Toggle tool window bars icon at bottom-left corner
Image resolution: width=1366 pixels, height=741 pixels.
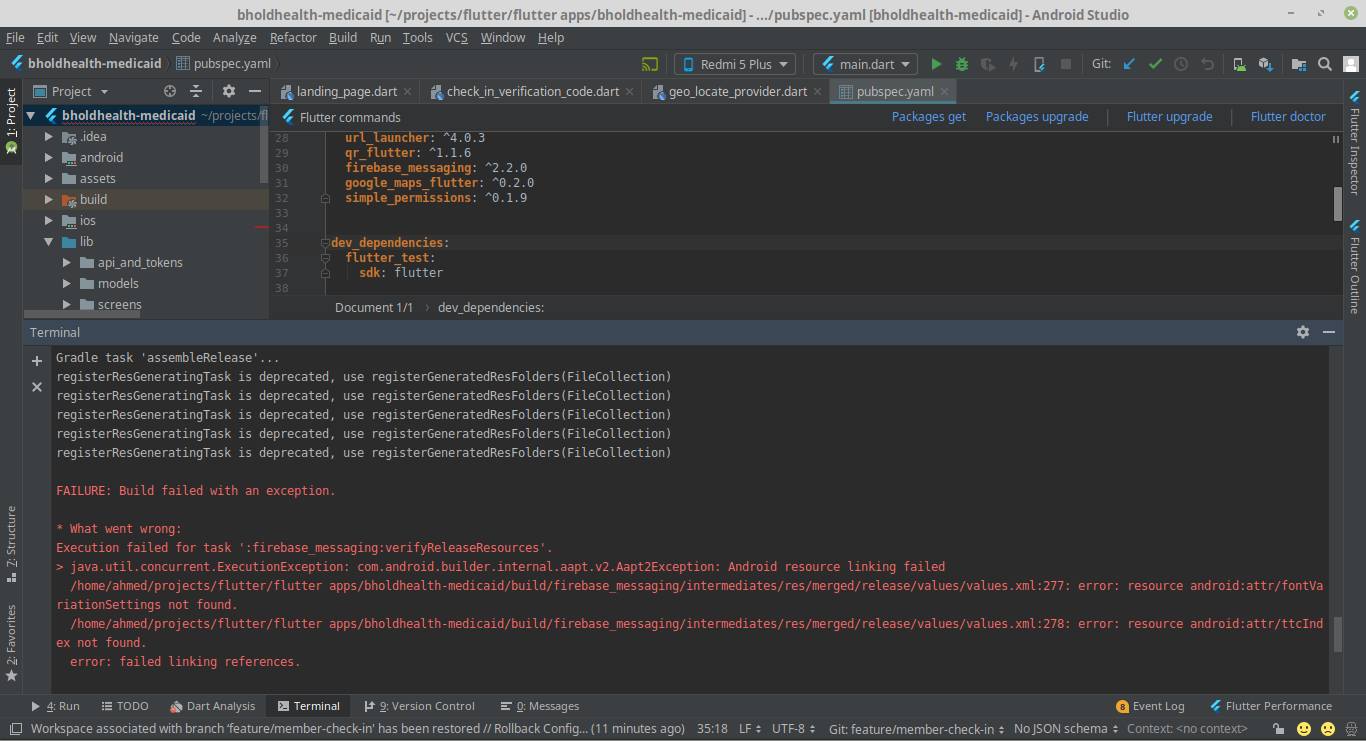(14, 729)
